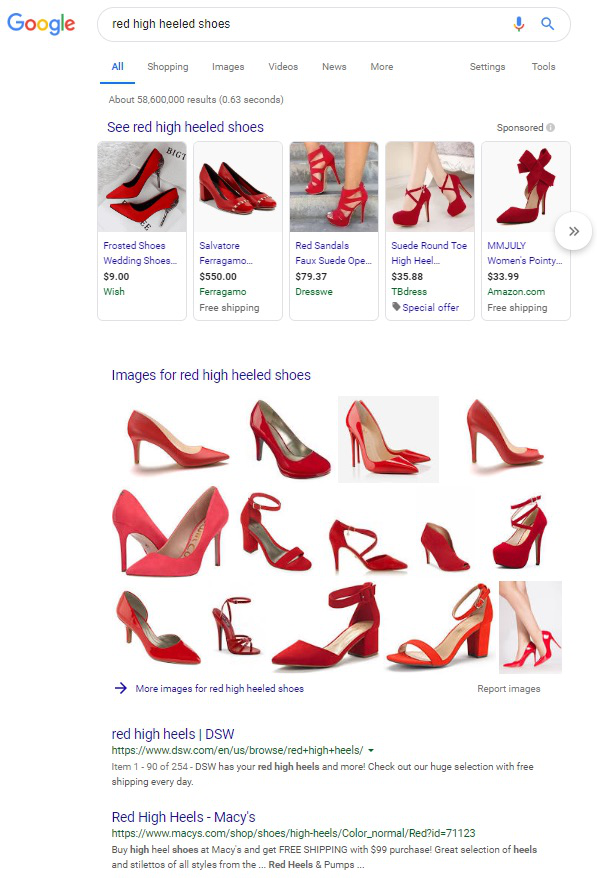
Task: Click the dsw.com URL under DSW result
Action: (x=237, y=750)
